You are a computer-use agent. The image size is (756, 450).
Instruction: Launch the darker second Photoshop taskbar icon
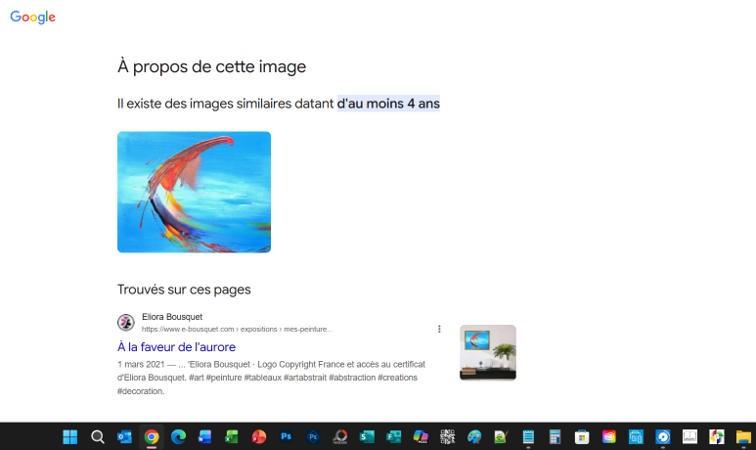click(313, 437)
